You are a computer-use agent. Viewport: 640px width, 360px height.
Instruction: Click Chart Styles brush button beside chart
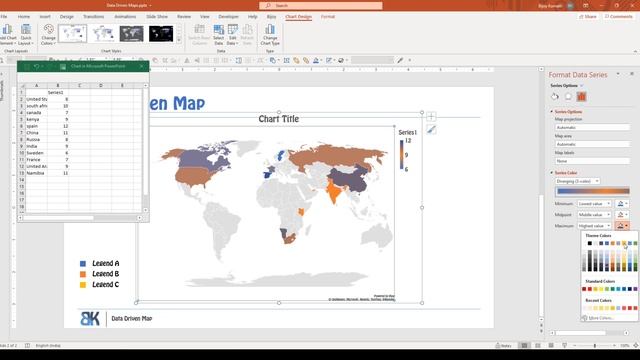(x=431, y=130)
